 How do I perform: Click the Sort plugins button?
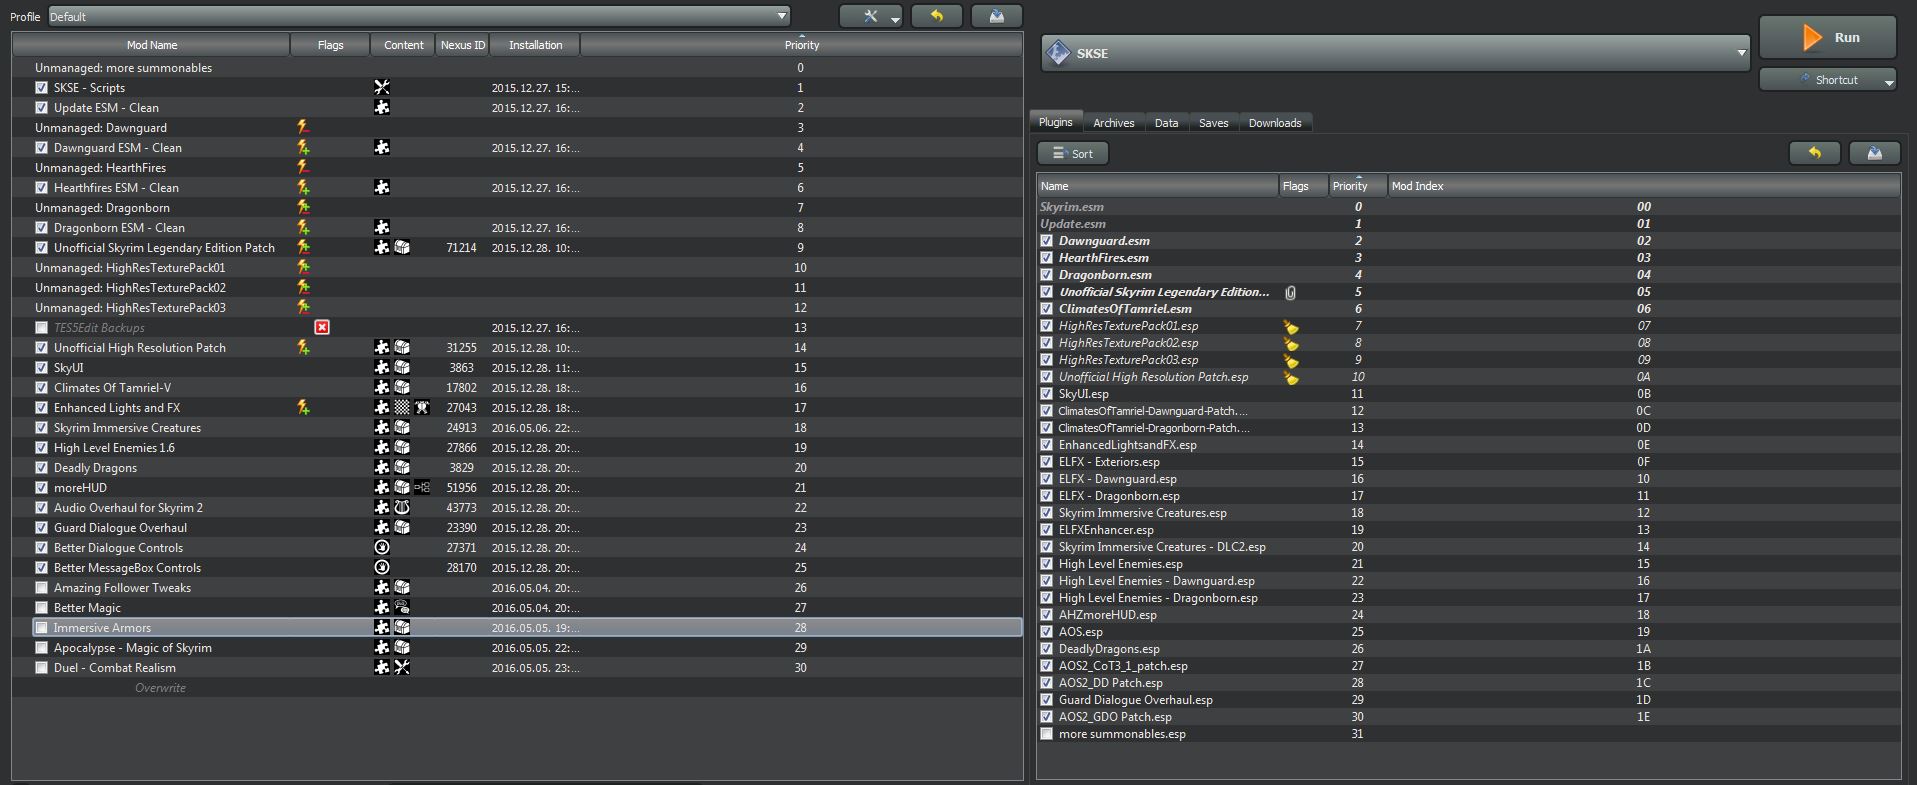[x=1072, y=153]
